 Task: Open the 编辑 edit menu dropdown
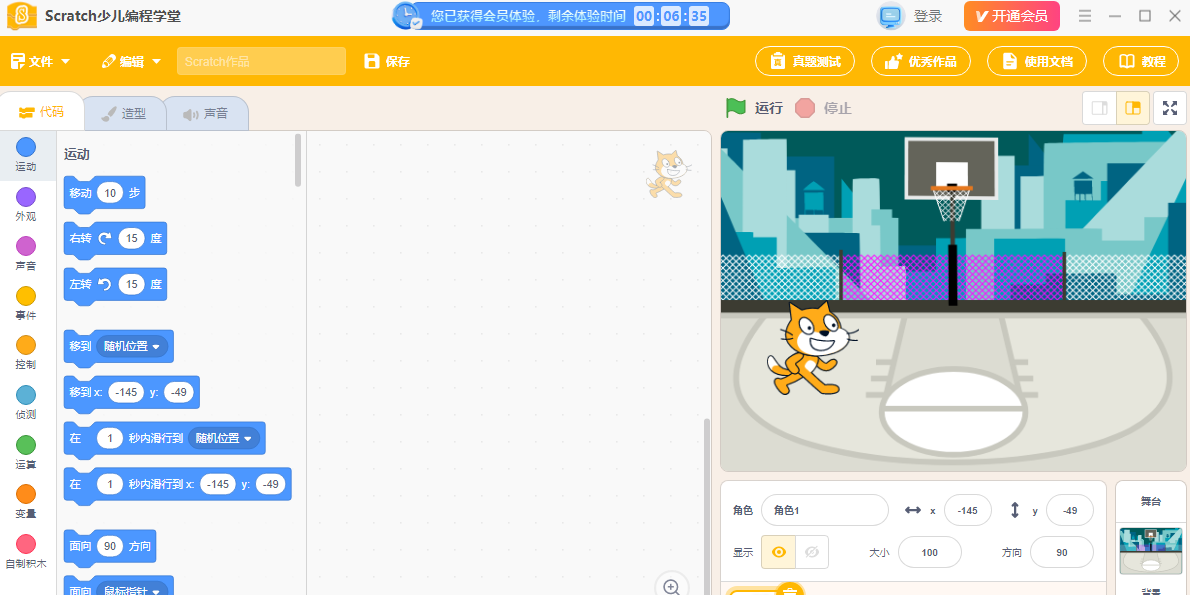[x=132, y=61]
